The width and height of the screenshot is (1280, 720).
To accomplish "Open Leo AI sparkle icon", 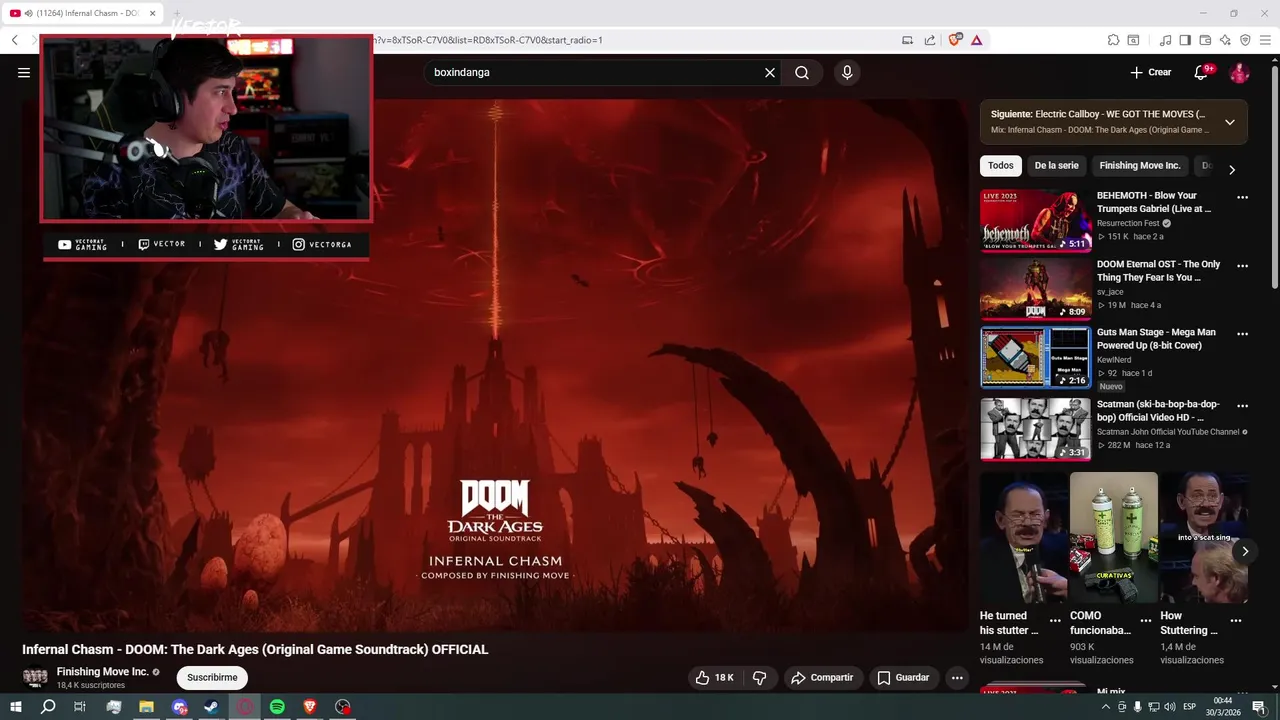I will click(1225, 40).
